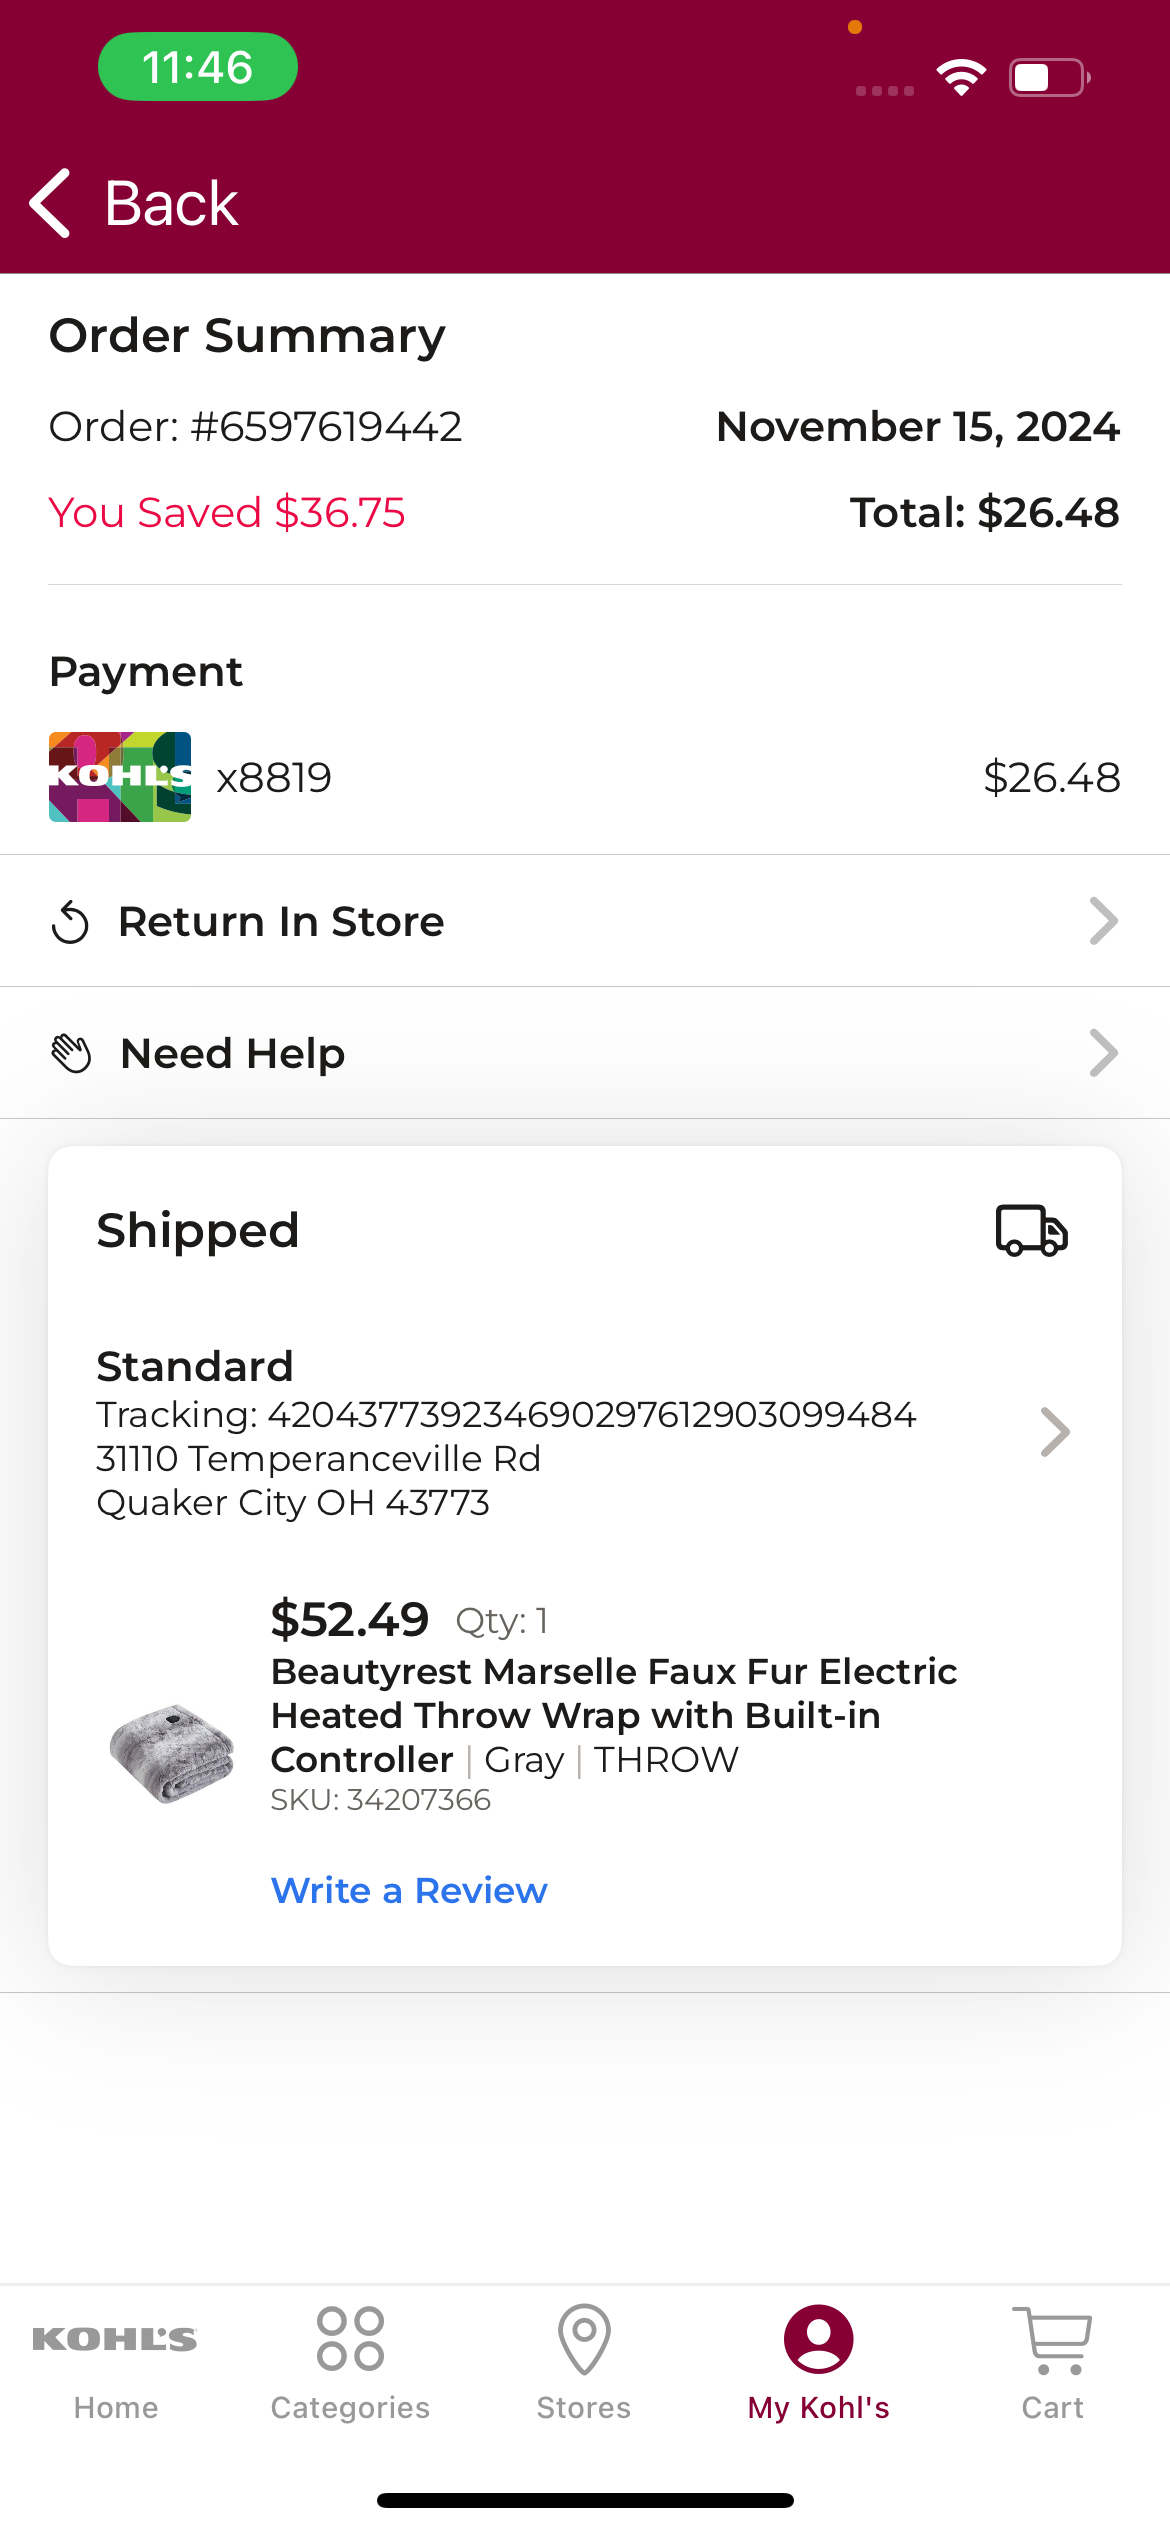The width and height of the screenshot is (1170, 2532).
Task: Open the Categories tab icon
Action: click(350, 2339)
